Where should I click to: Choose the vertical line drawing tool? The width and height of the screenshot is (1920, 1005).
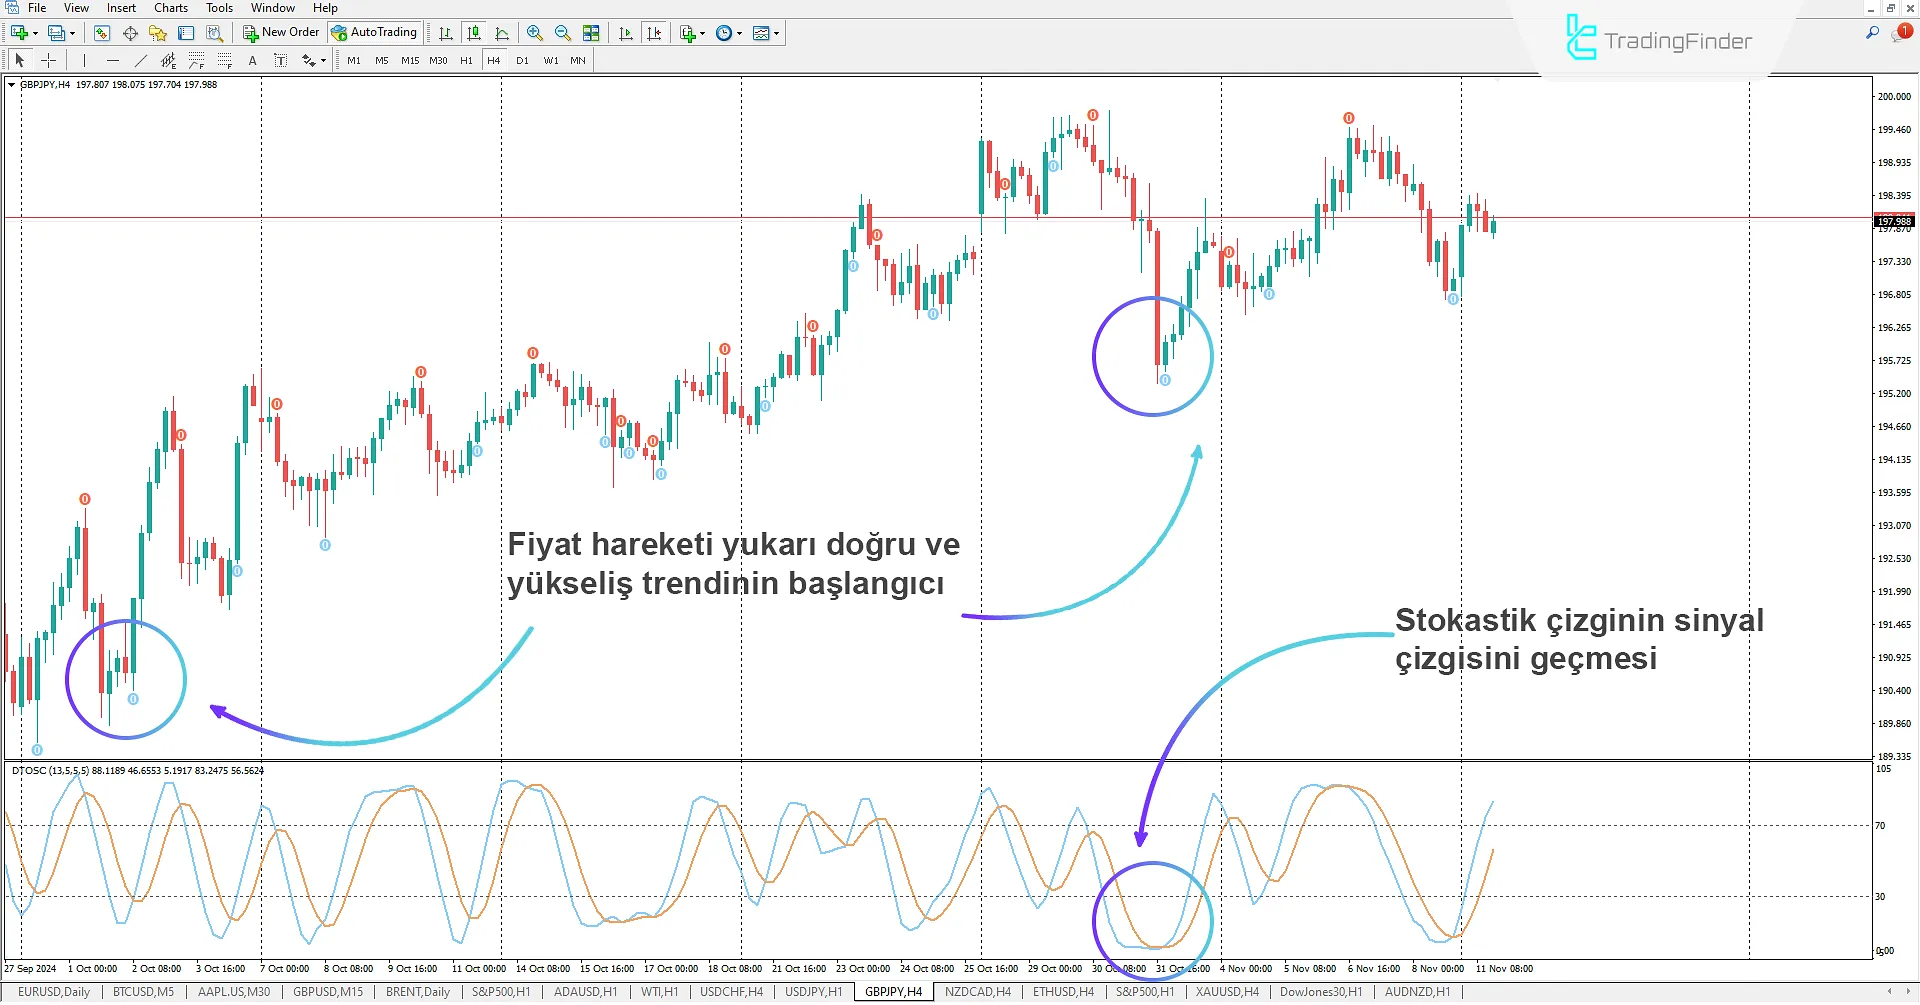coord(85,61)
